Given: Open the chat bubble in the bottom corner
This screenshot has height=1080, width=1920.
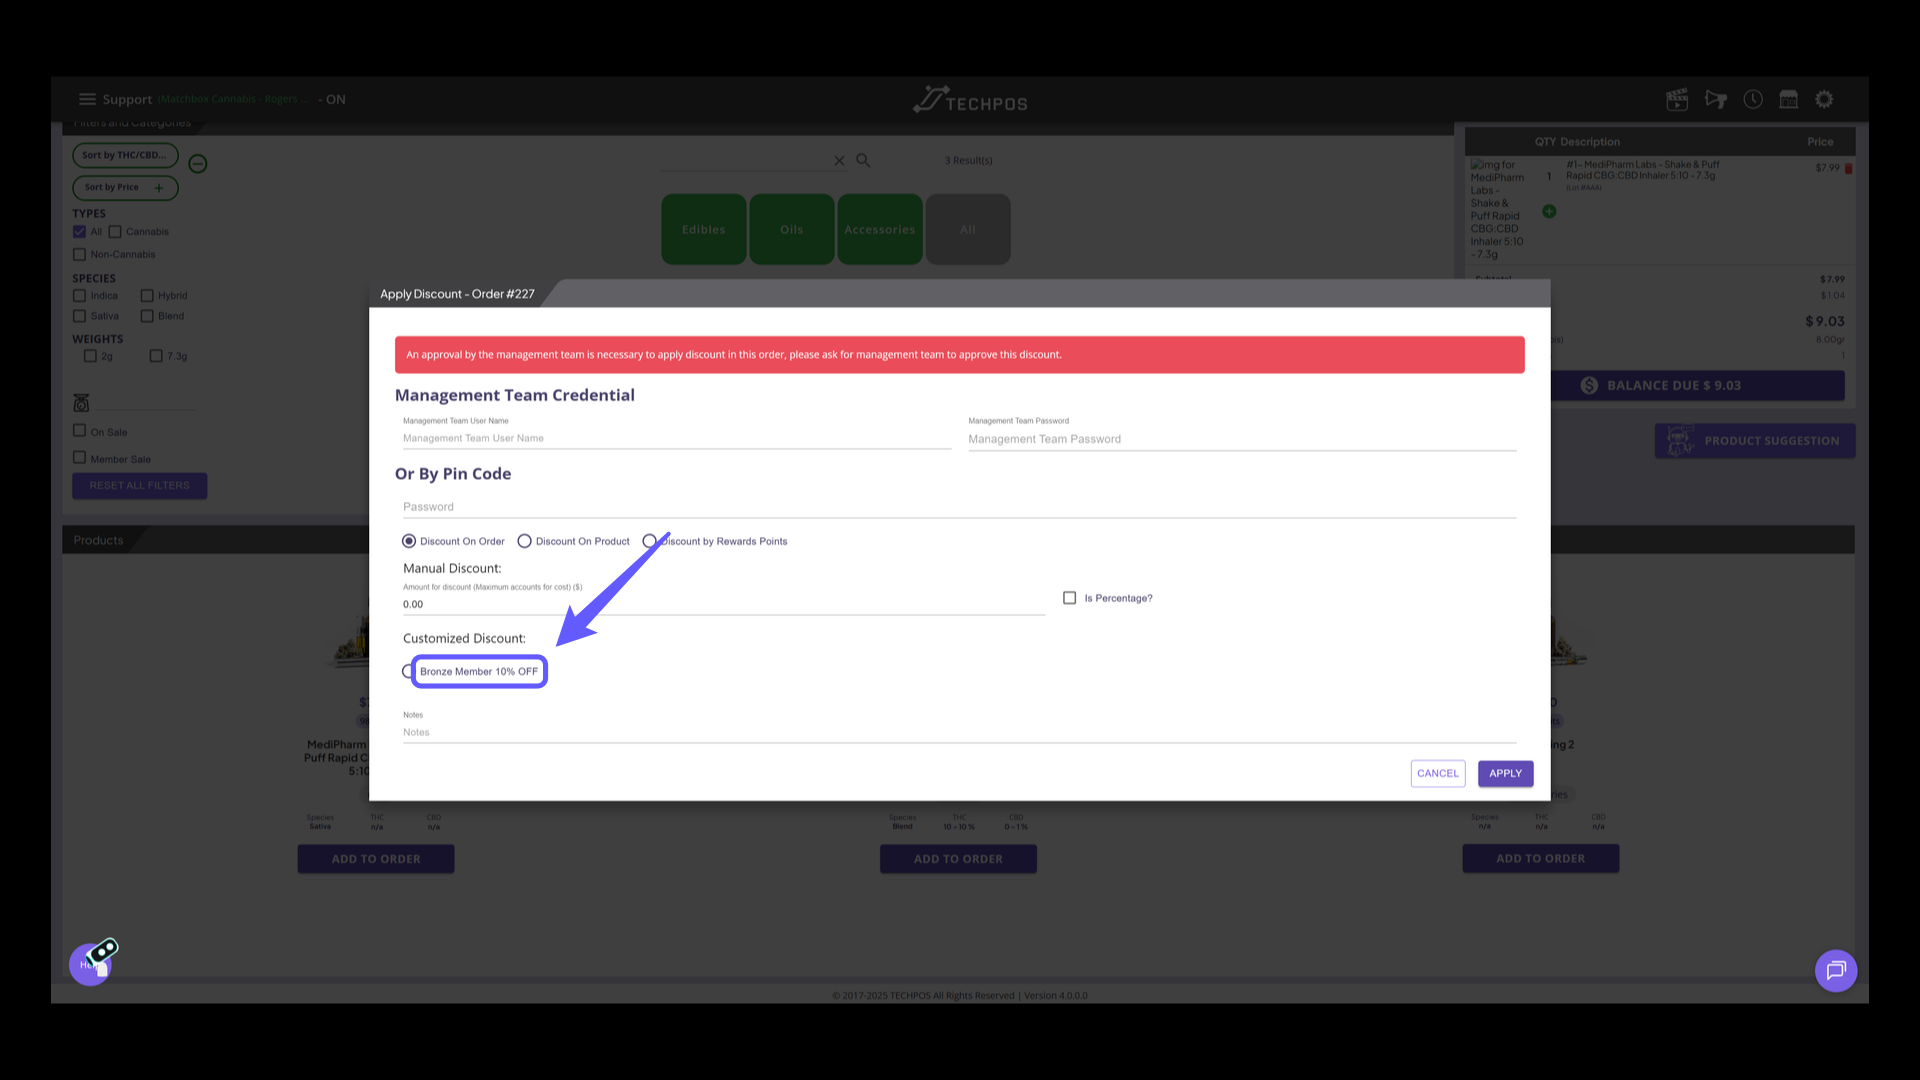Looking at the screenshot, I should tap(1836, 970).
